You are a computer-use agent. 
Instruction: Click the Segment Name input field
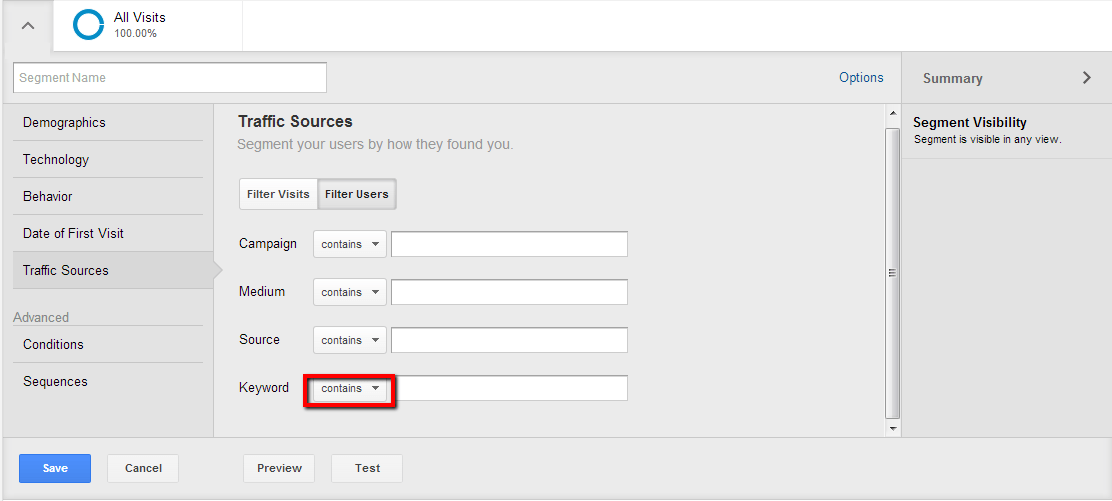click(170, 77)
